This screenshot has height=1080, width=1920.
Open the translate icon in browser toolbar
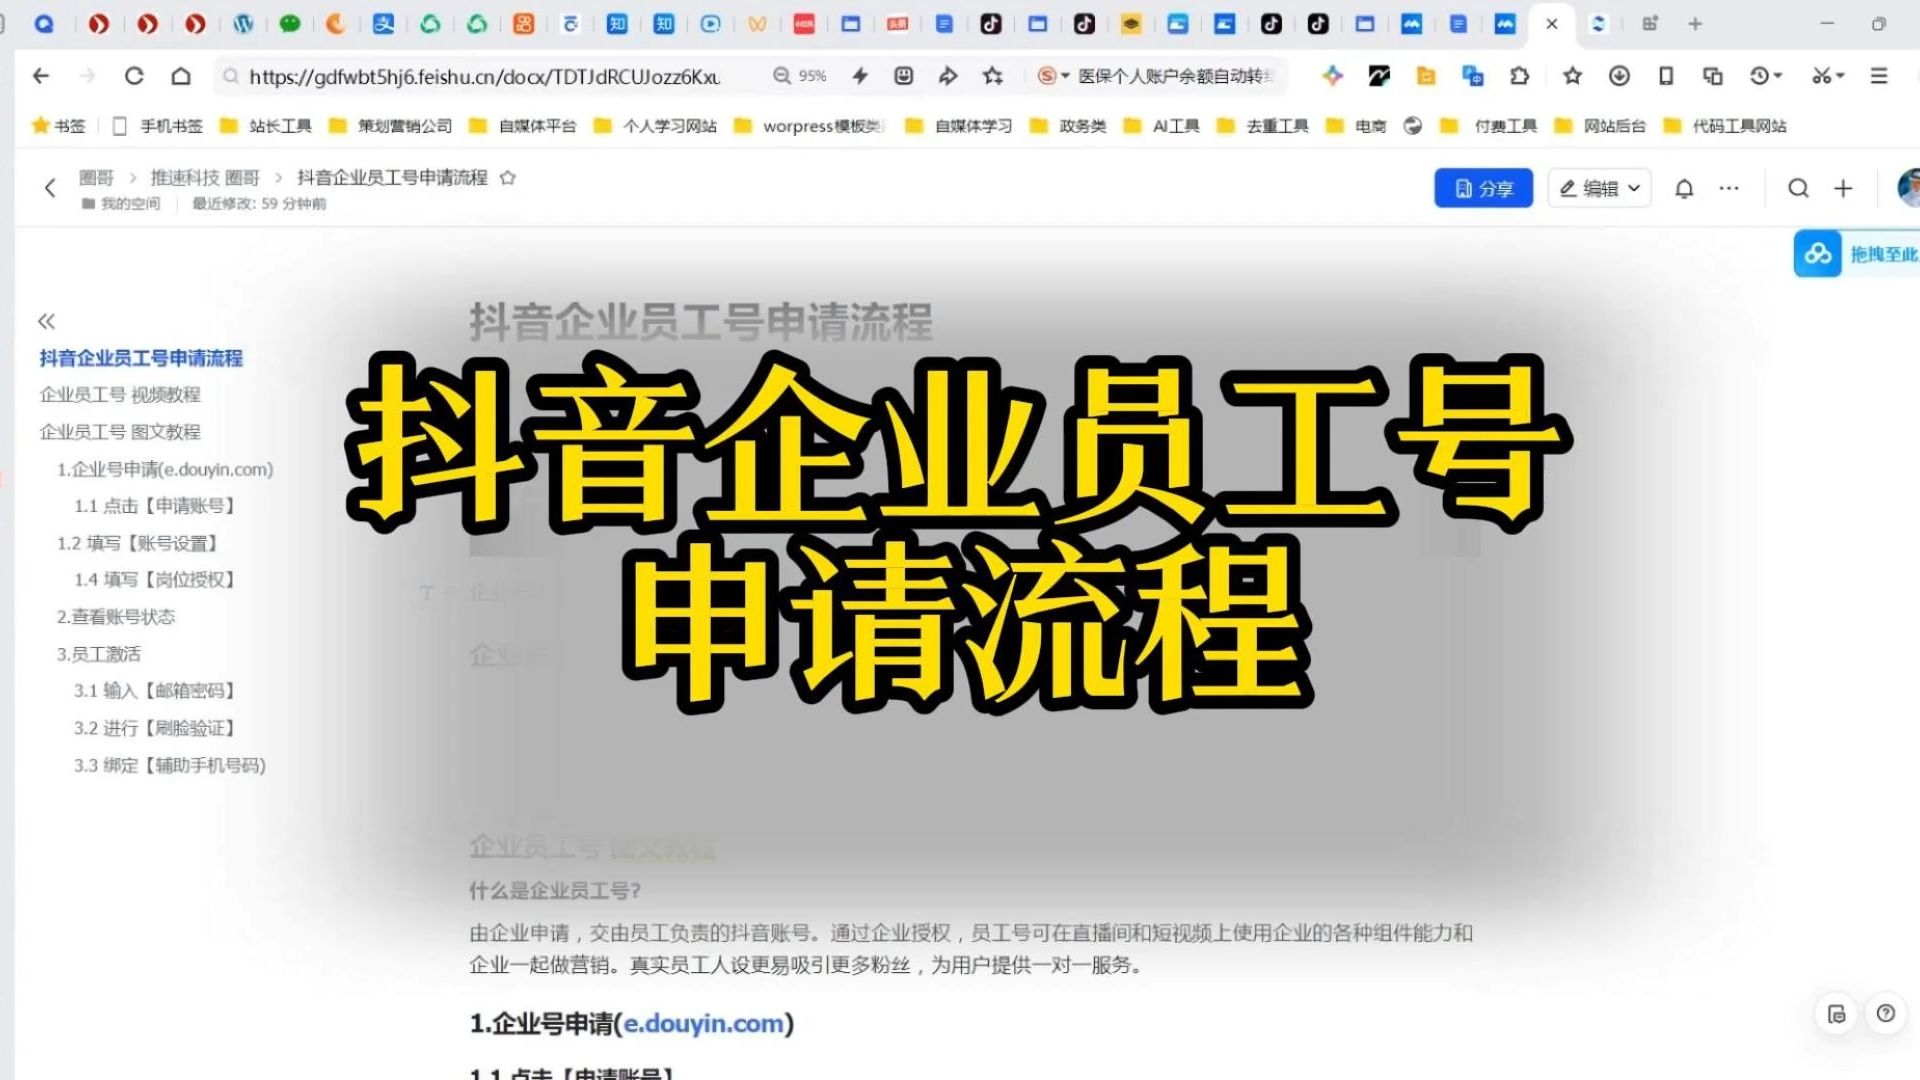[1473, 76]
